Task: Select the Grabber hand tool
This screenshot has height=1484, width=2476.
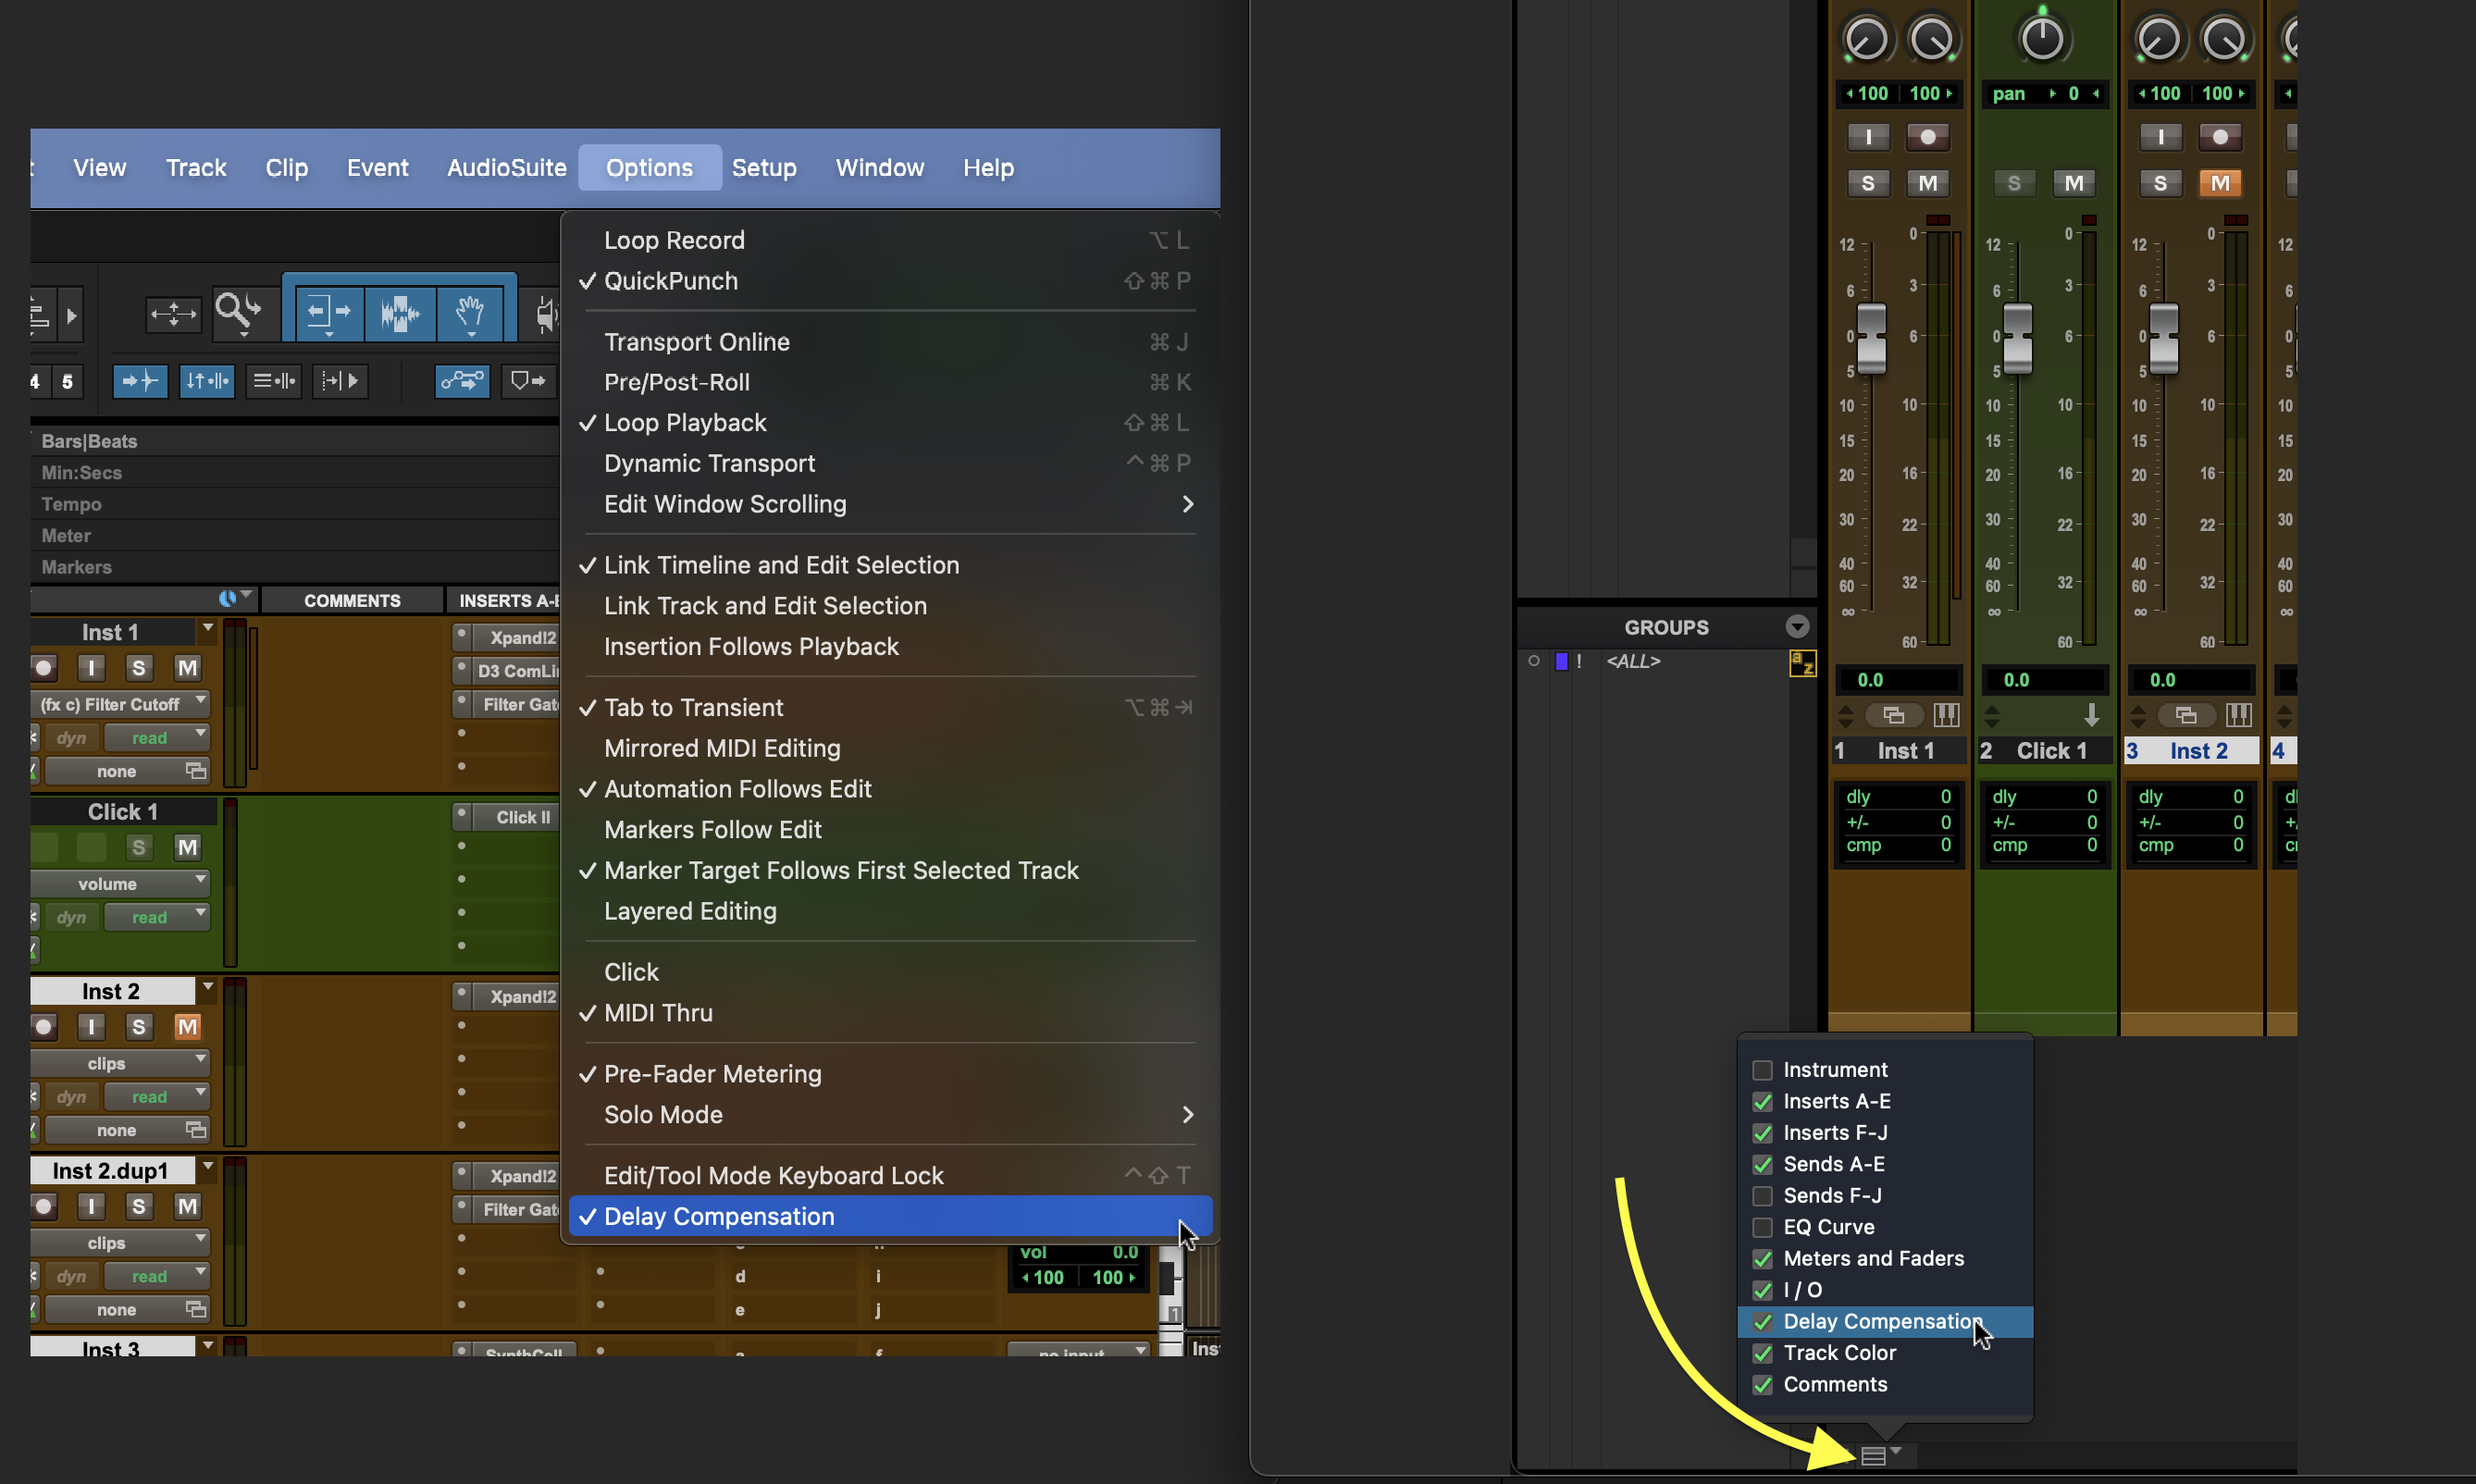Action: (x=471, y=313)
